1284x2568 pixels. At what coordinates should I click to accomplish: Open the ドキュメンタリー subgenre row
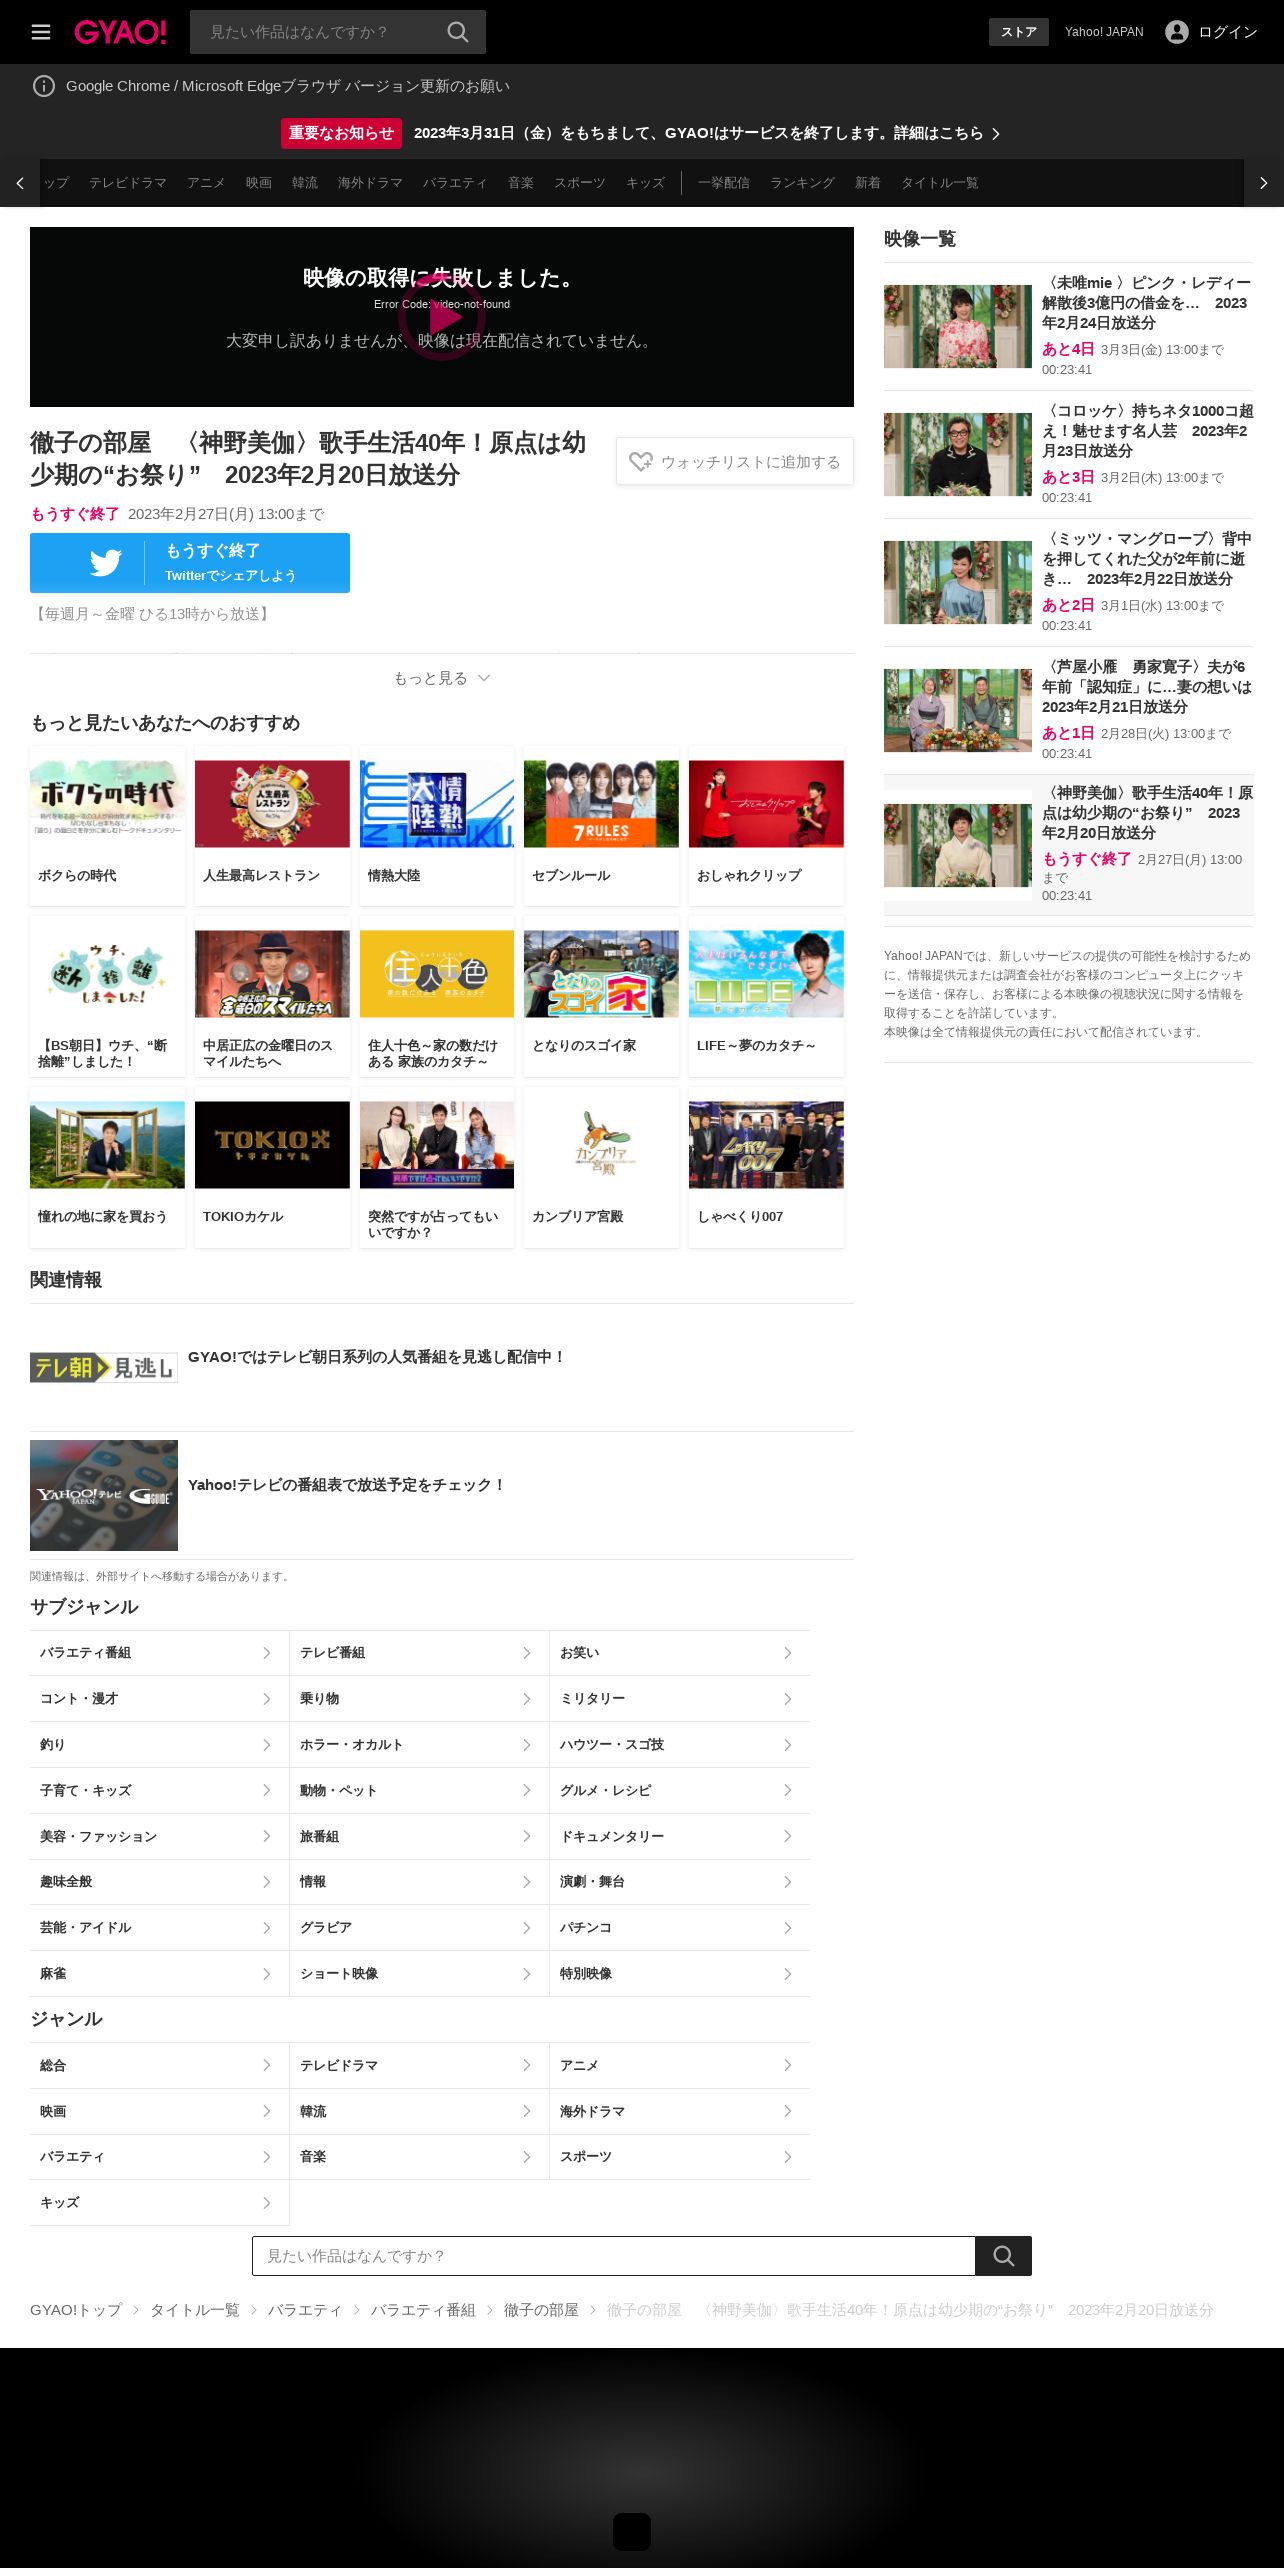tap(680, 1836)
